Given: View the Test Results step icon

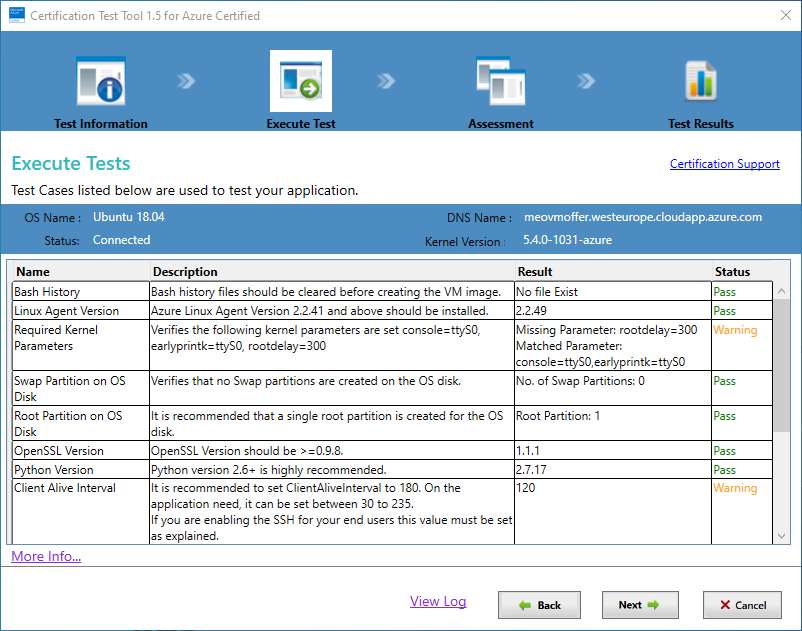Looking at the screenshot, I should (x=700, y=80).
